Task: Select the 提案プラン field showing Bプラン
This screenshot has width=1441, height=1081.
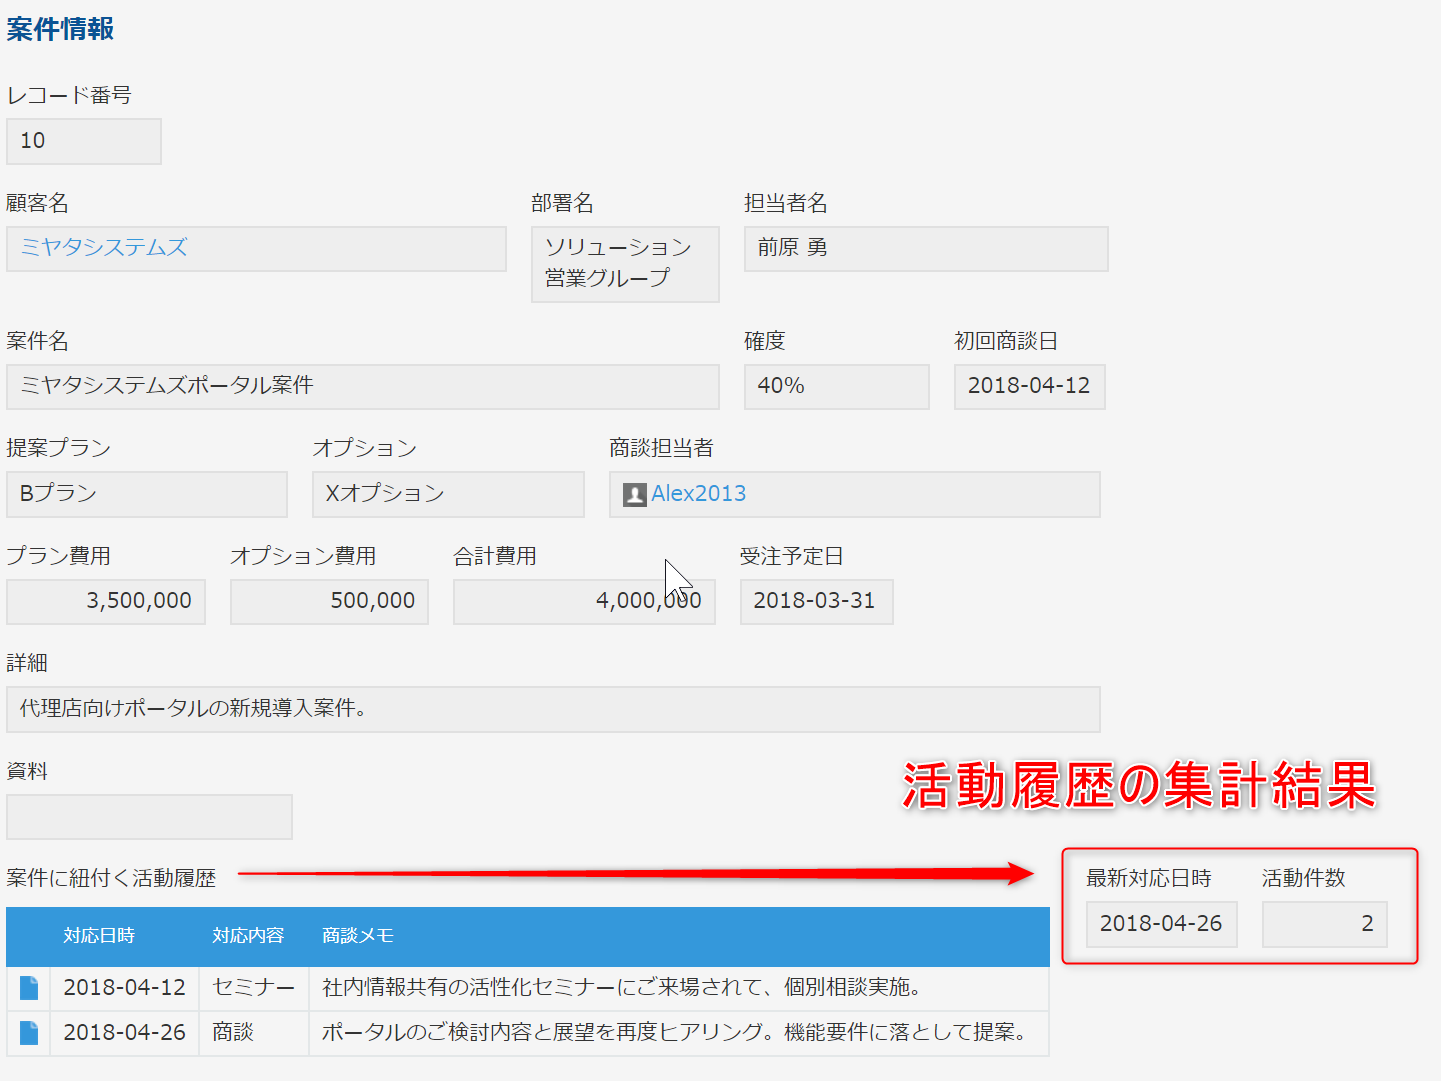Action: click(x=146, y=493)
